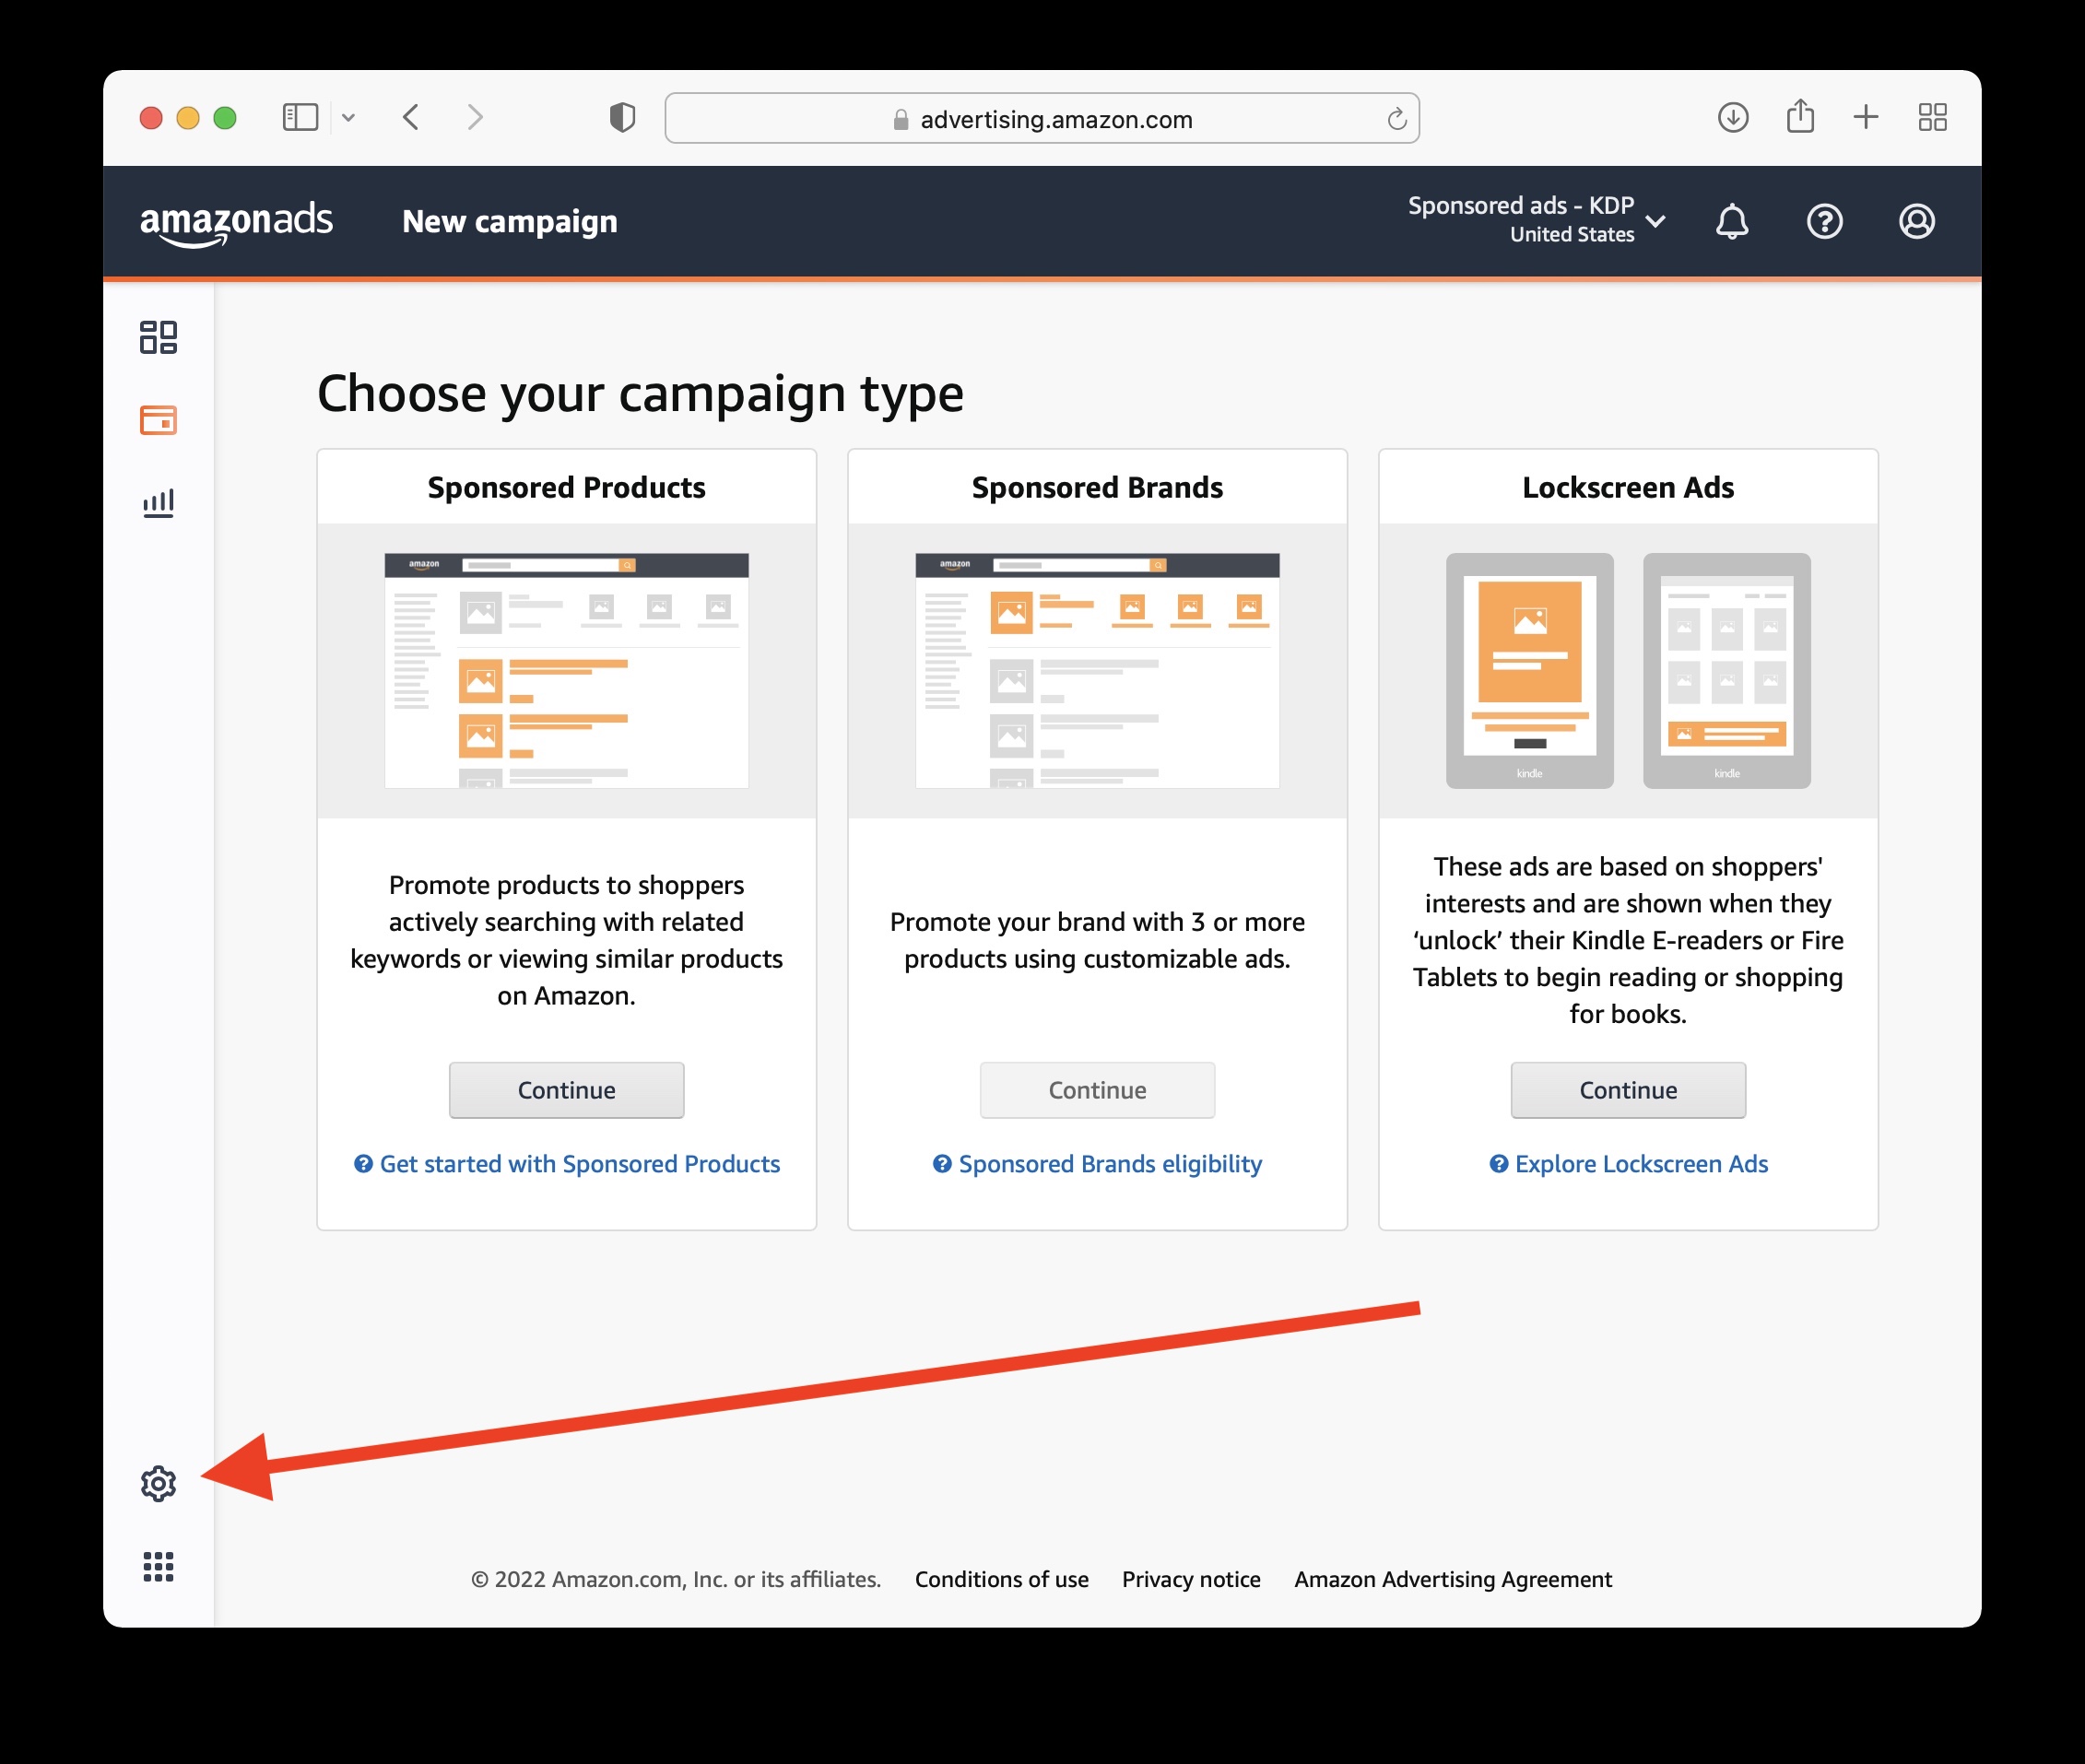Open a new Safari tab
2085x1764 pixels.
(1866, 118)
